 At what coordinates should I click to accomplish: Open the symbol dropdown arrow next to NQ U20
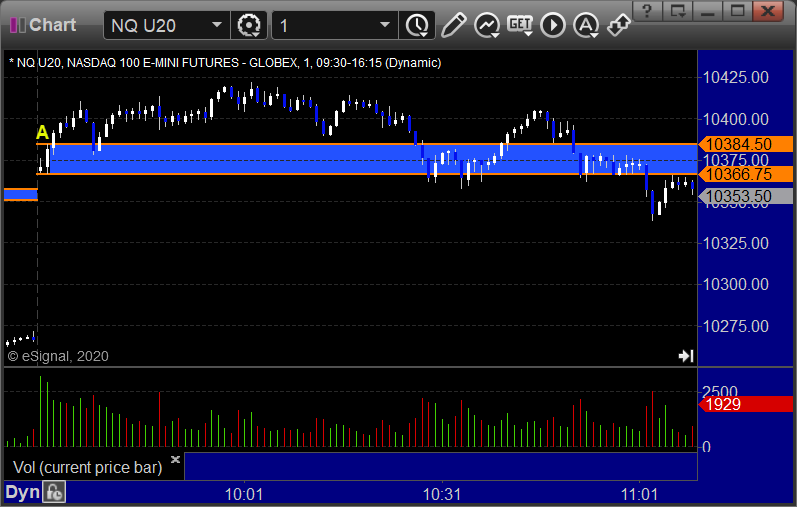click(x=217, y=25)
